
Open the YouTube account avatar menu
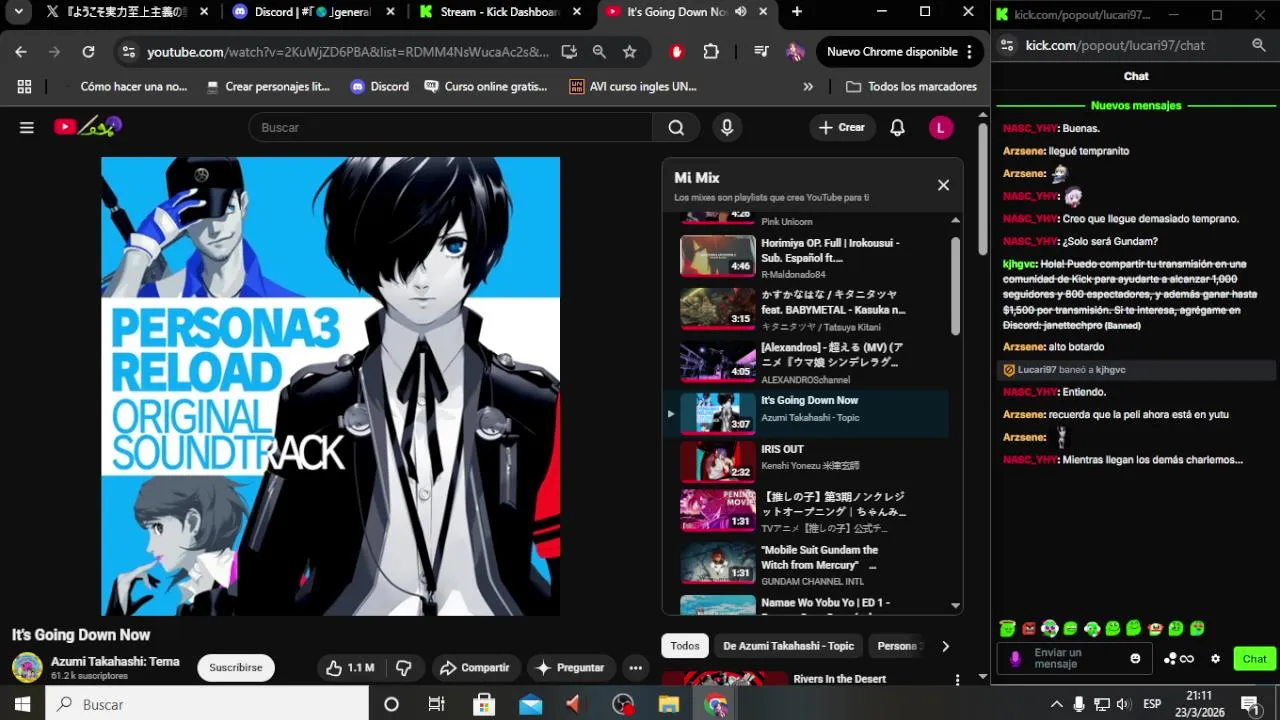pos(940,127)
